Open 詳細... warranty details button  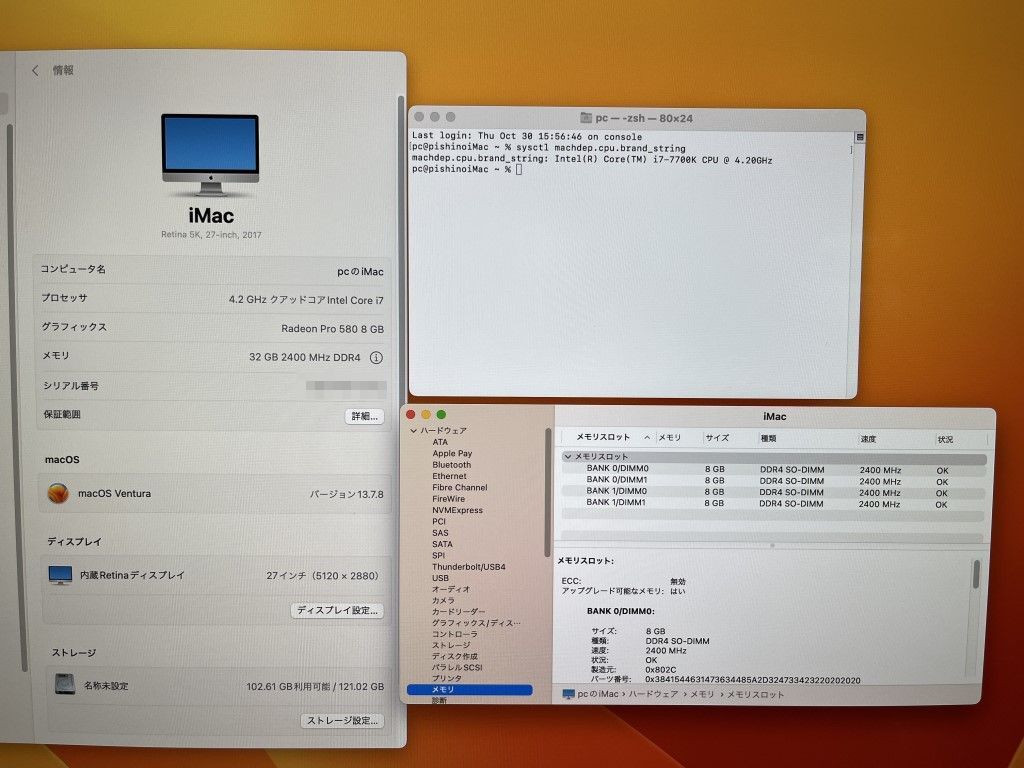364,416
